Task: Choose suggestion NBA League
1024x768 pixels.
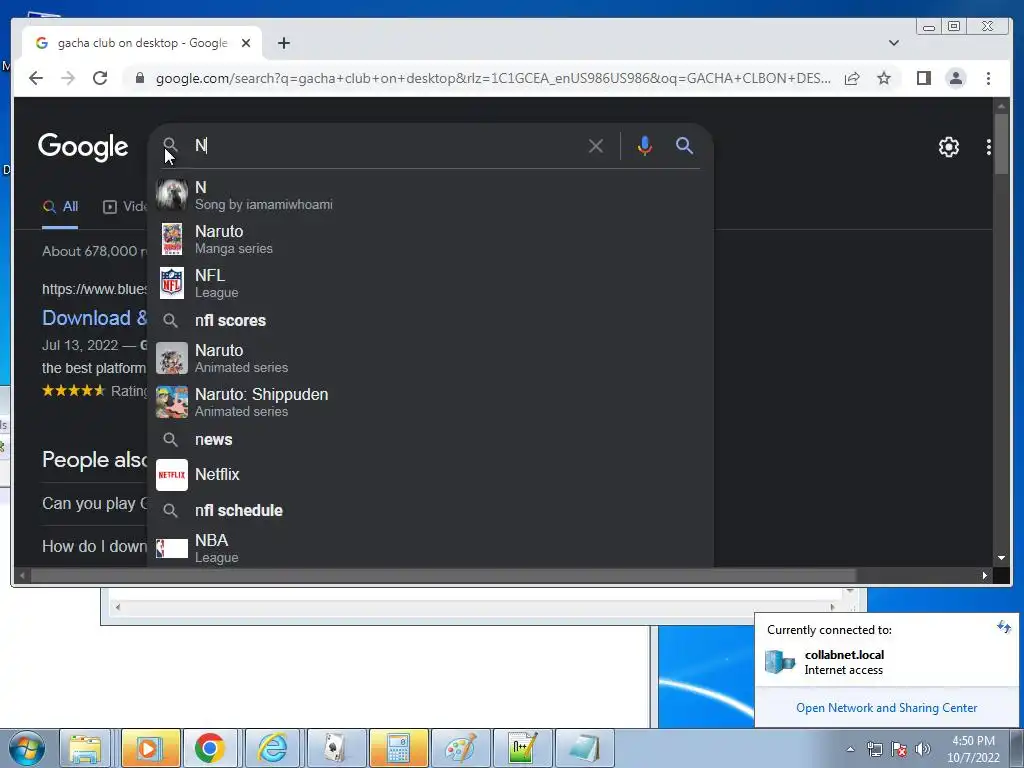Action: 430,549
